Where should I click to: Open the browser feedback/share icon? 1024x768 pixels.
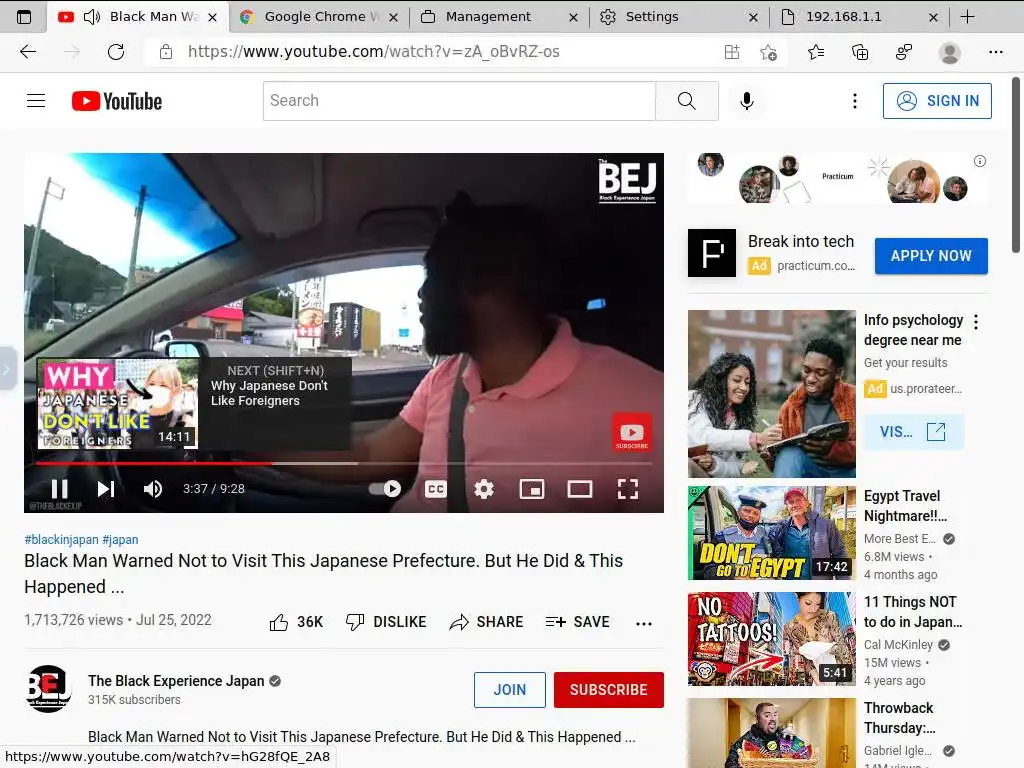coord(904,52)
